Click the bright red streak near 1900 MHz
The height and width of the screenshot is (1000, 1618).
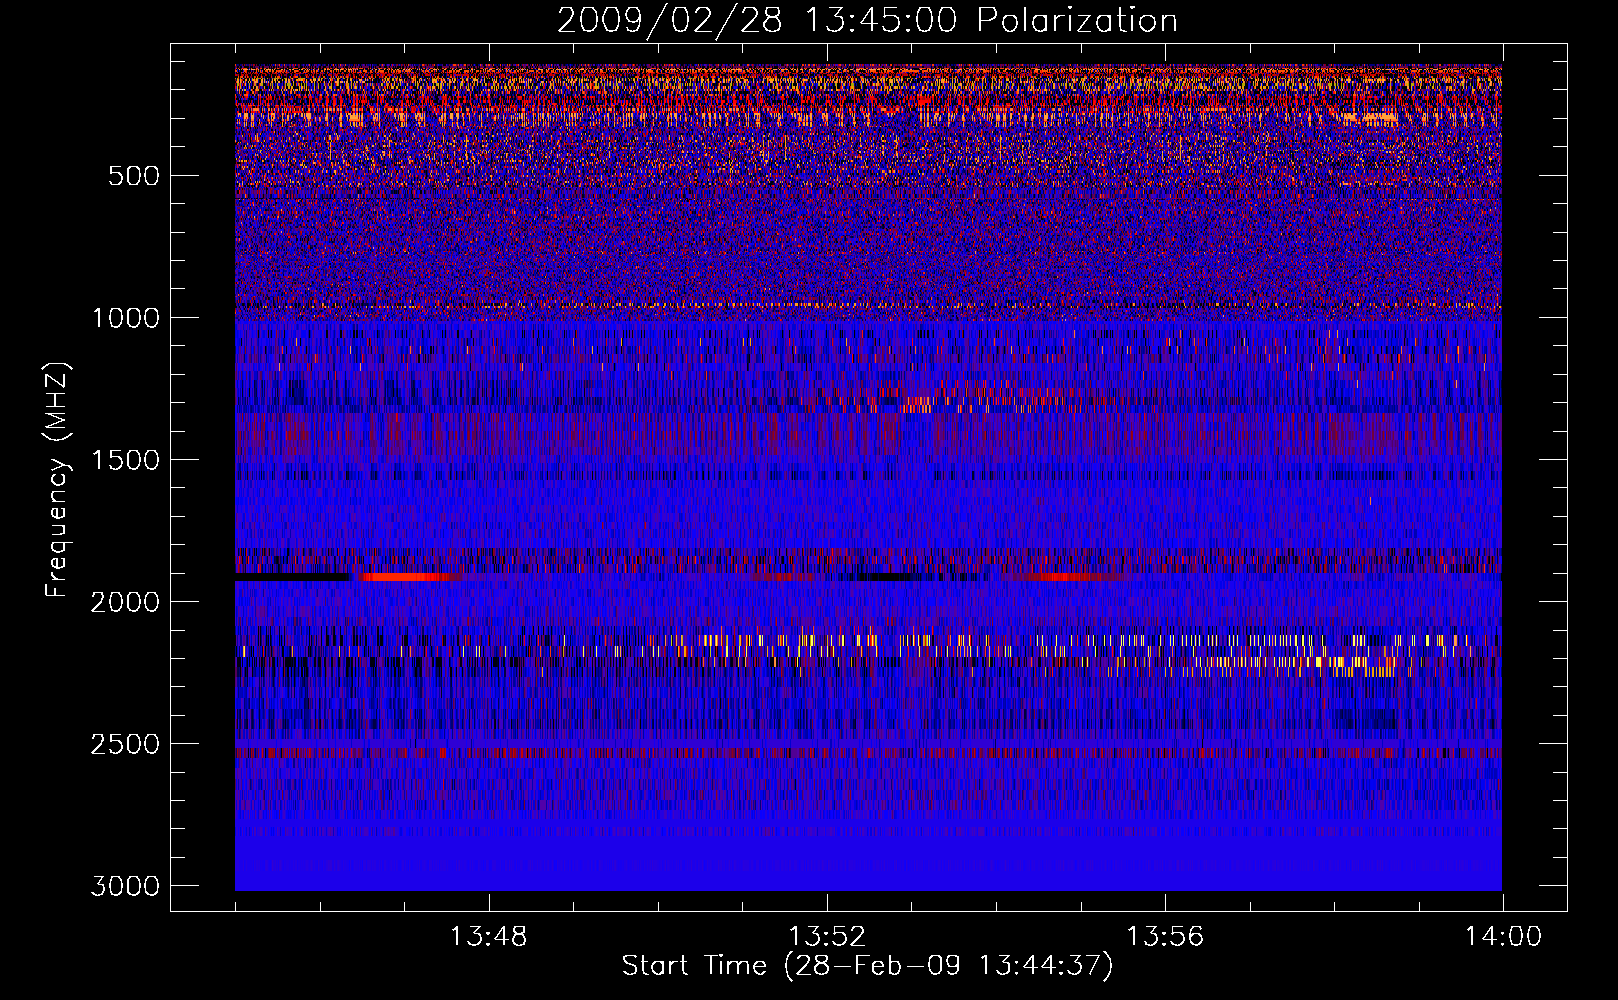410,577
